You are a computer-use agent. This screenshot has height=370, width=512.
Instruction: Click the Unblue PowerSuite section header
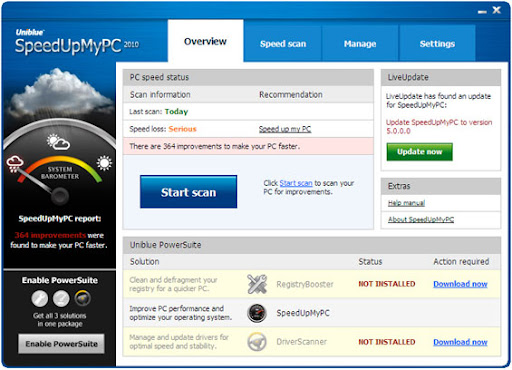coord(312,245)
